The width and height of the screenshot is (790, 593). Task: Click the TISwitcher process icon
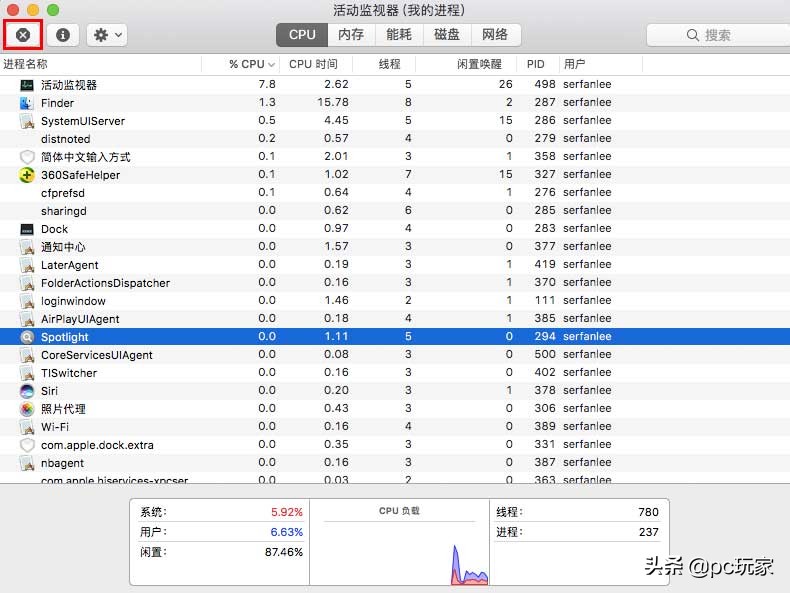[x=27, y=373]
